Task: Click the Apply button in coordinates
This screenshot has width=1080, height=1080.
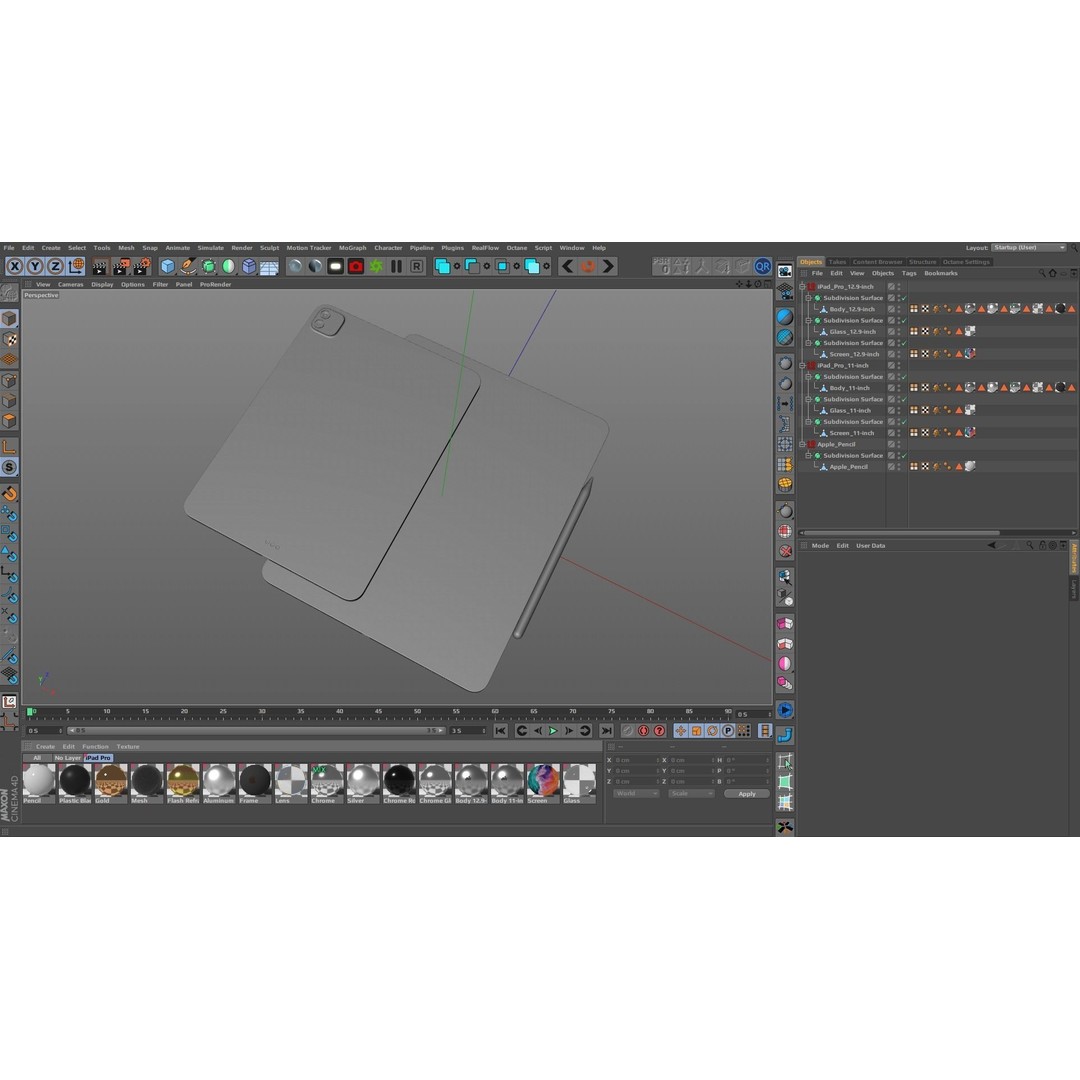Action: 747,793
